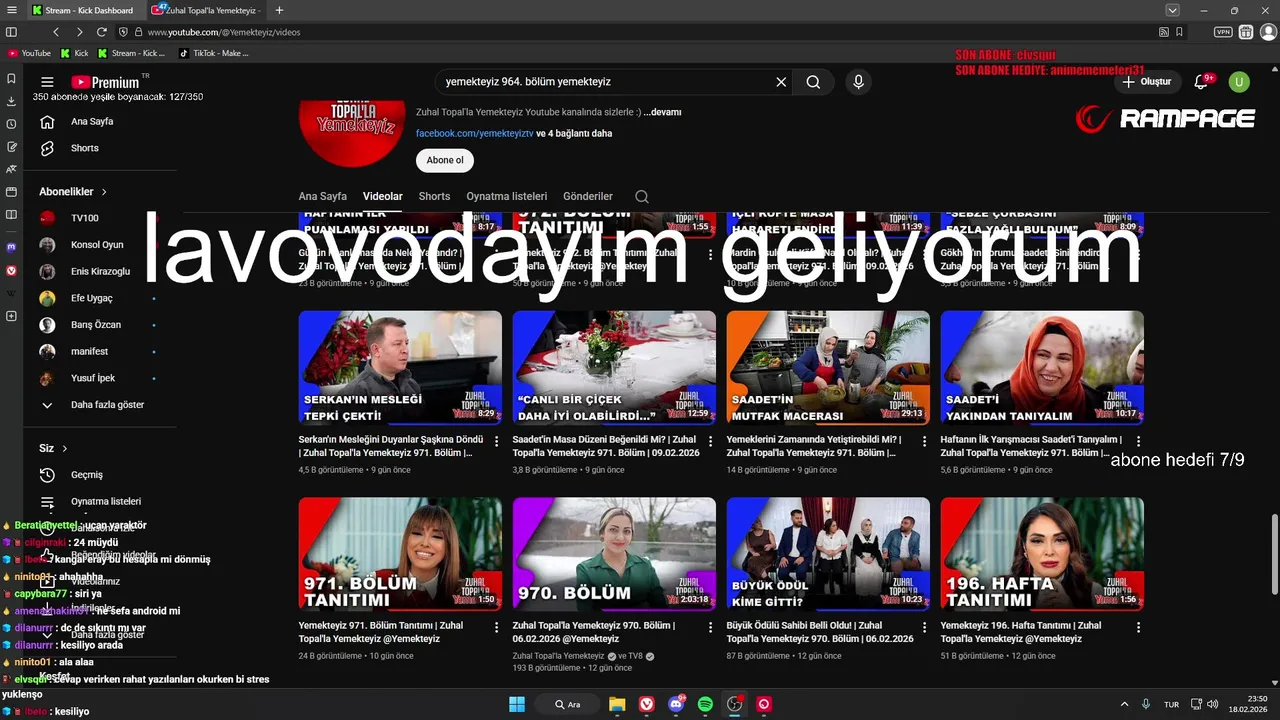The width and height of the screenshot is (1280, 720).
Task: Open the Opera sidebar bookmarks icon
Action: [x=11, y=78]
